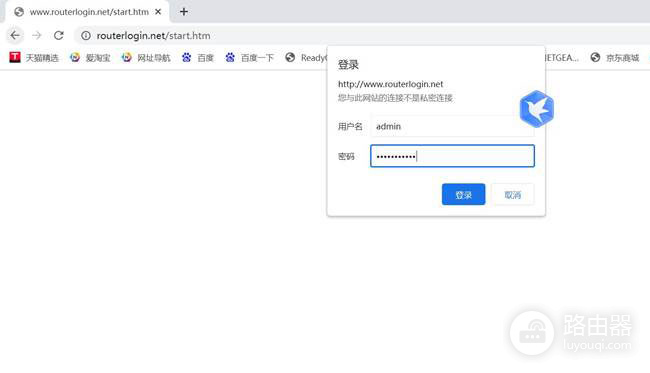
Task: Open the 百度 bookmark
Action: 198,58
